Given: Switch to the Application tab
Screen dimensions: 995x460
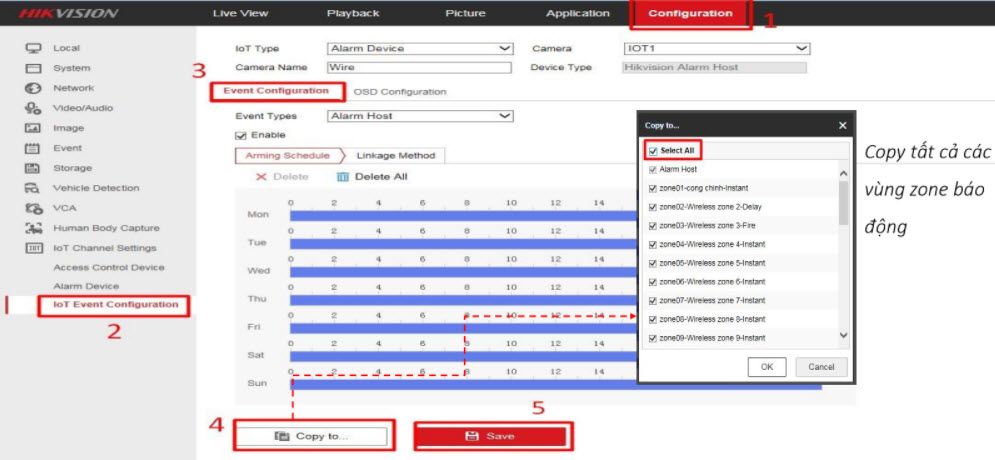Looking at the screenshot, I should tap(577, 13).
